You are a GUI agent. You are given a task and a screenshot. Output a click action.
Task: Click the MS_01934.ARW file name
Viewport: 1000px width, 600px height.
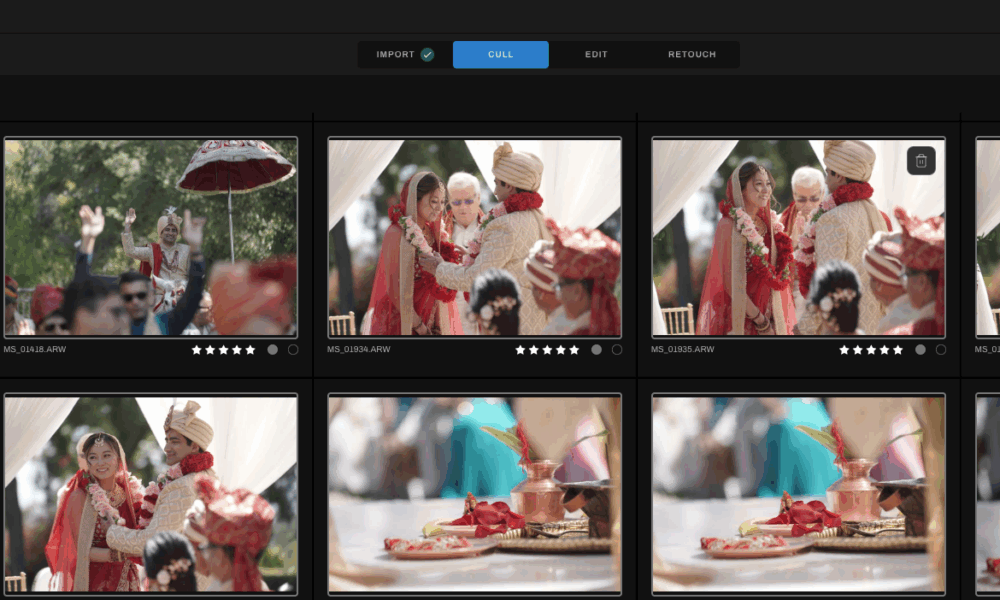358,349
